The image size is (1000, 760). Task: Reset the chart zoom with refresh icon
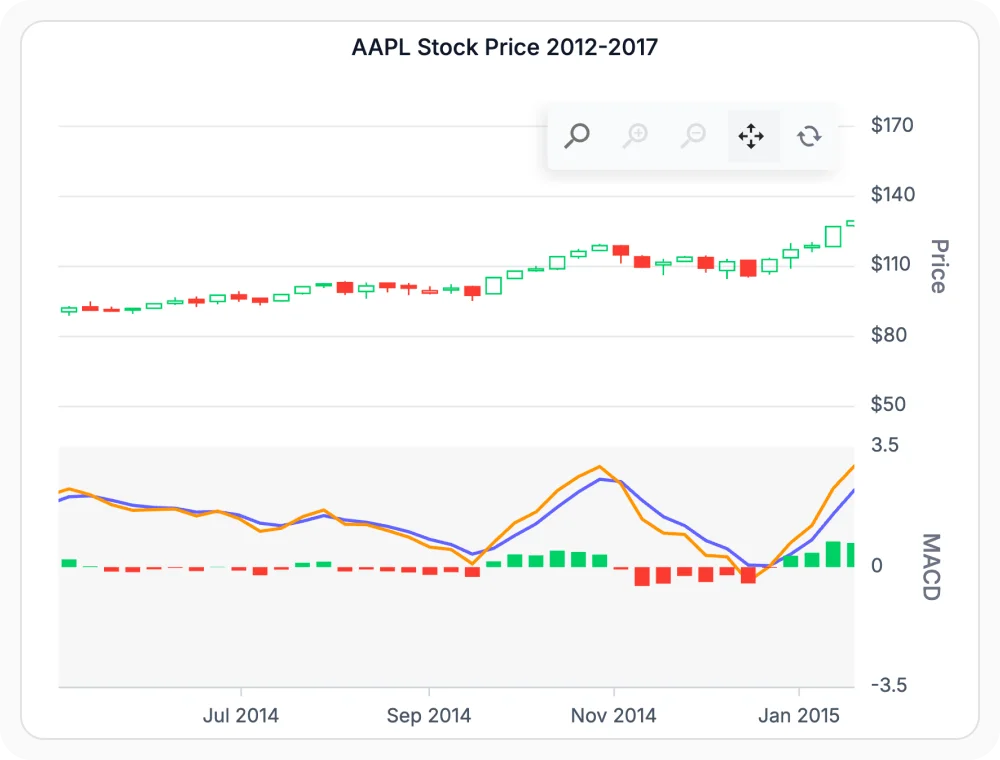pyautogui.click(x=809, y=136)
